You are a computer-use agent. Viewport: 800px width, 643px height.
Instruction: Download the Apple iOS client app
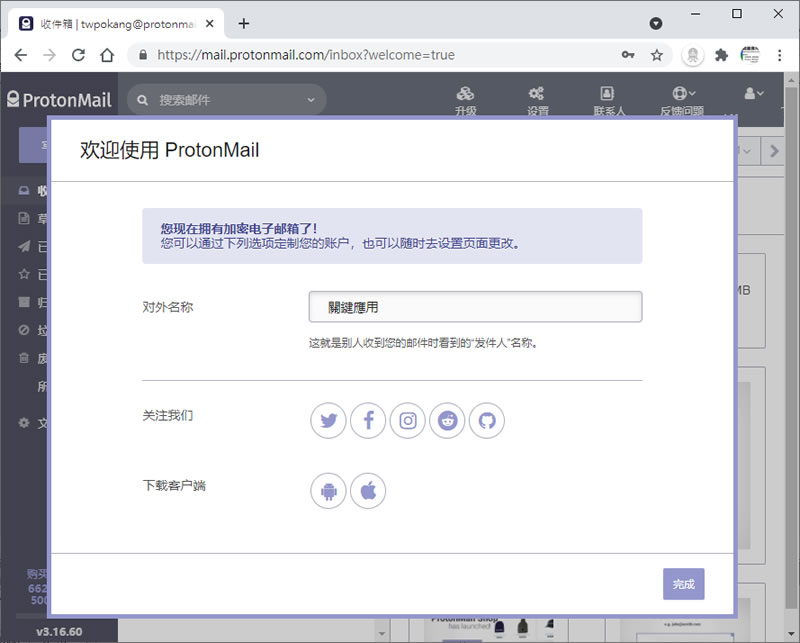click(x=368, y=491)
